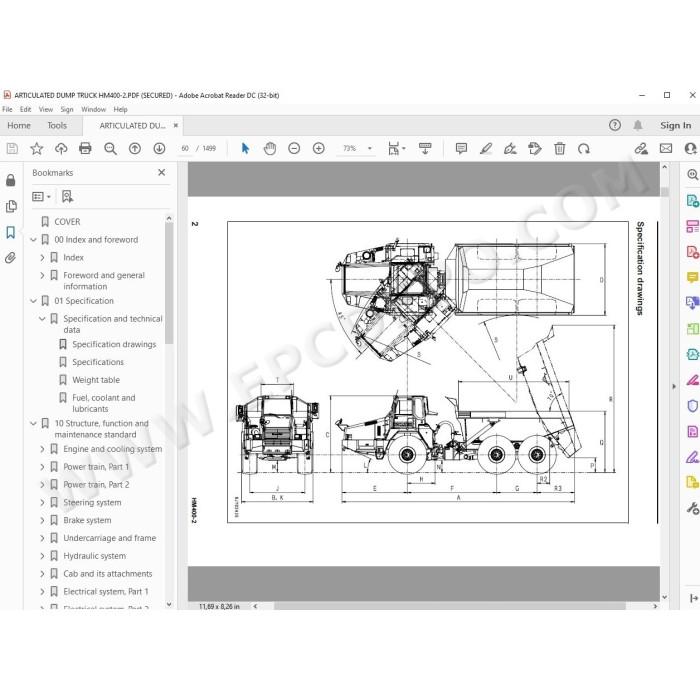Open the Help menu

120,109
